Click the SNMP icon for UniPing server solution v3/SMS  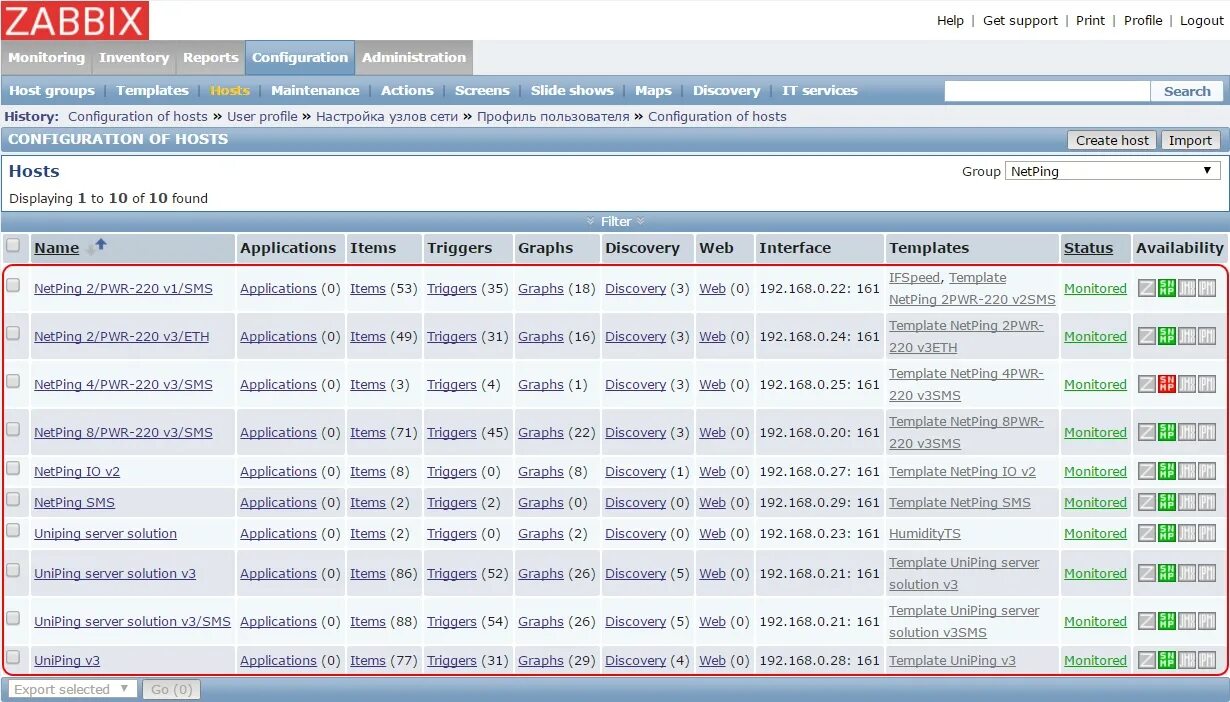coord(1167,621)
